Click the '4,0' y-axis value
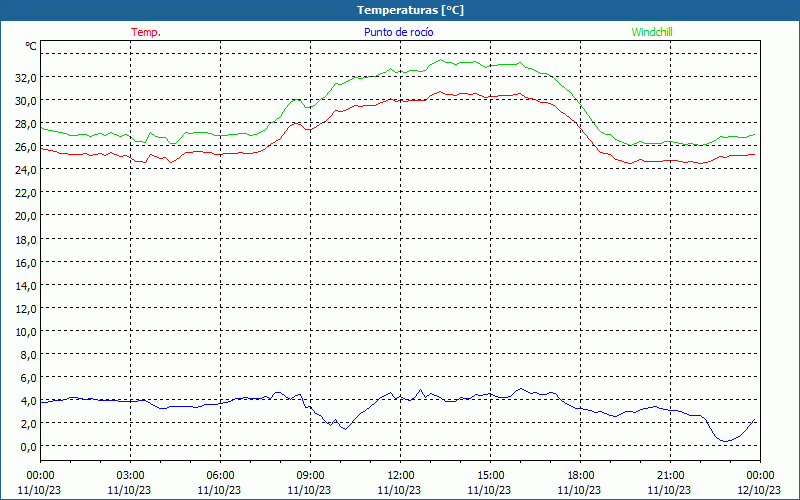 [30, 401]
